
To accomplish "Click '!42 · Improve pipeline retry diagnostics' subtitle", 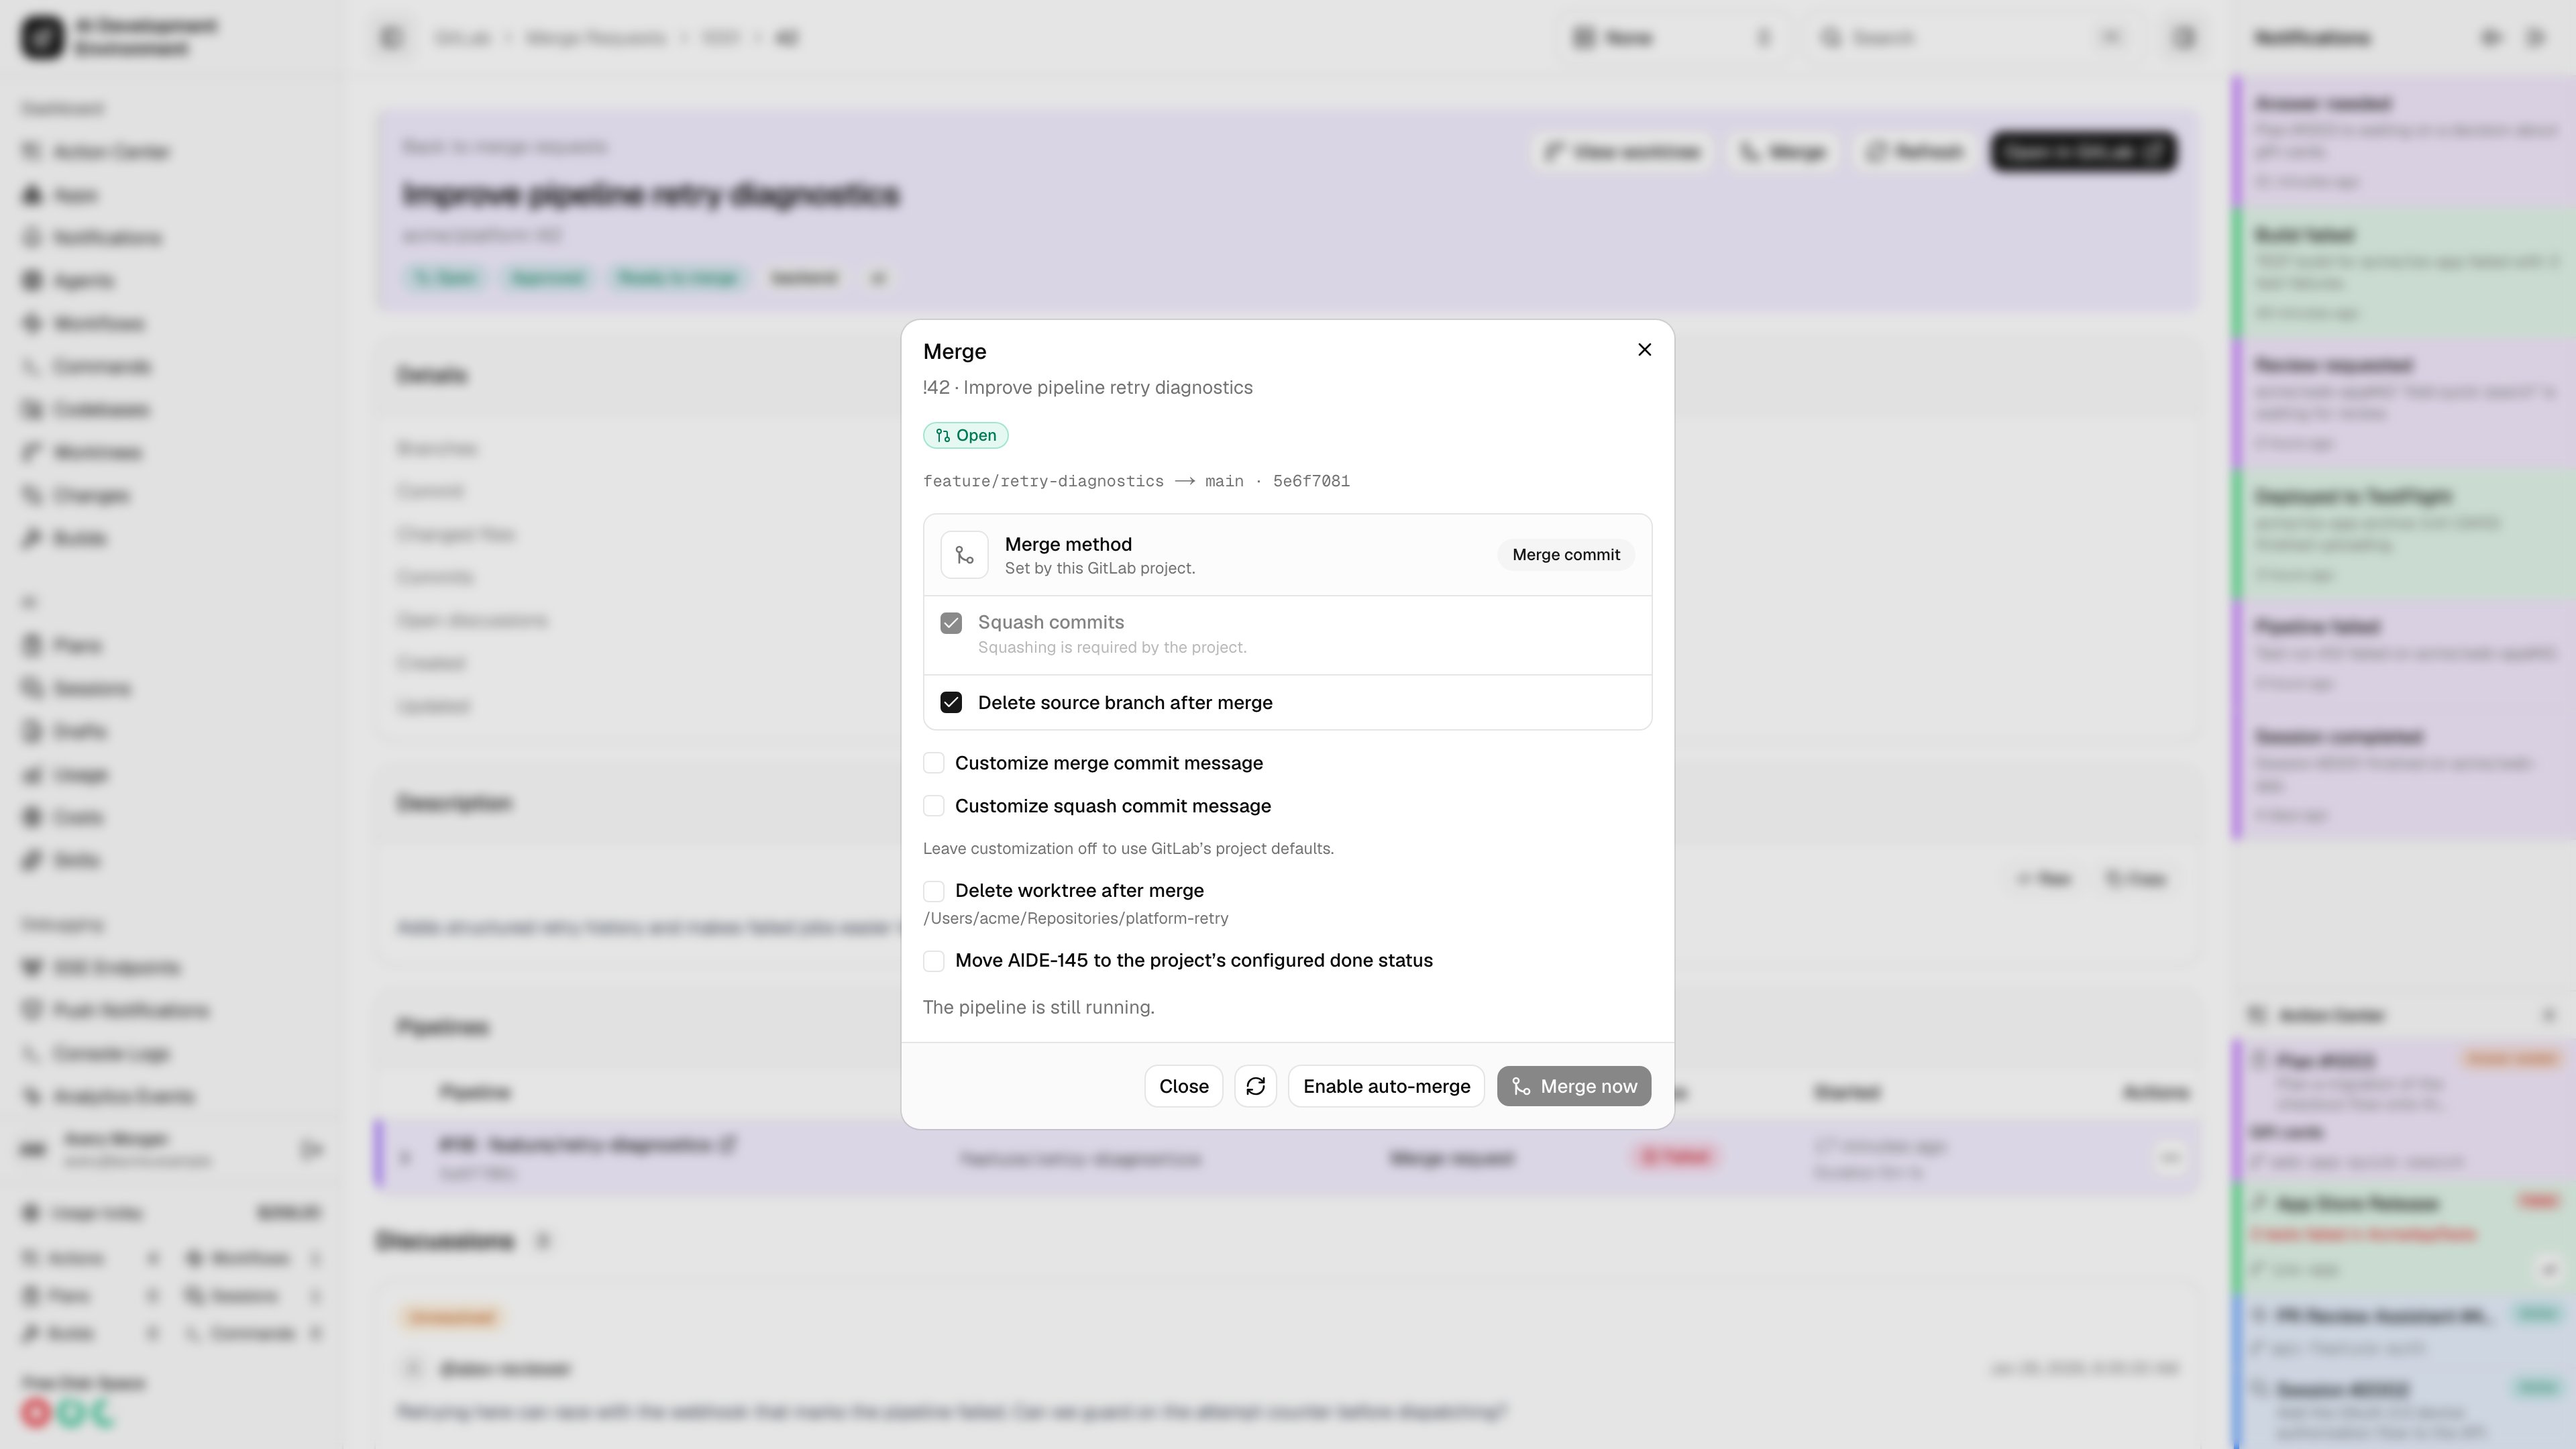I will [1087, 387].
